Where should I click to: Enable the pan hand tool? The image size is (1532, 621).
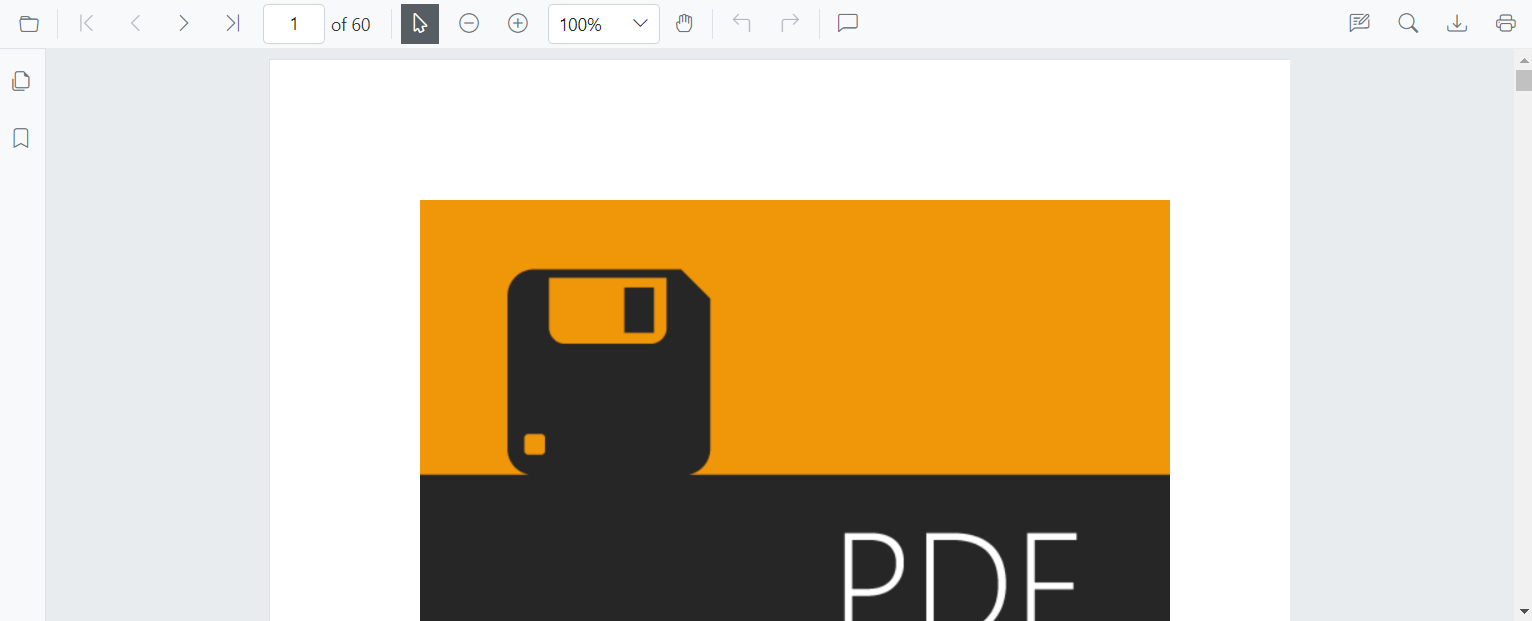coord(684,24)
